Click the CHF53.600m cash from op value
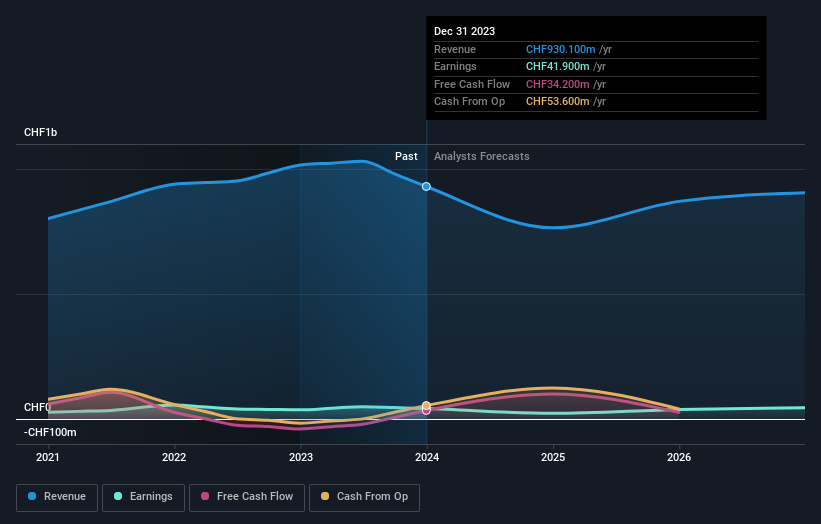Viewport: 821px width, 524px height. 558,102
